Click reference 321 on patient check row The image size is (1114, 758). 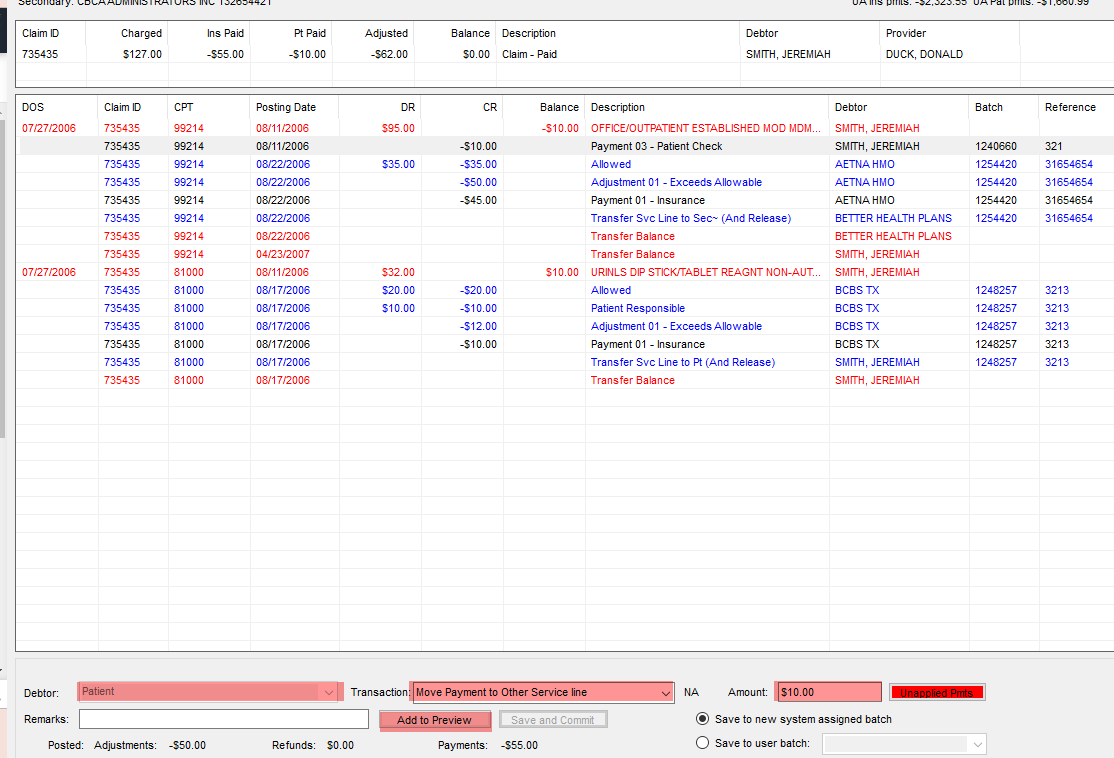pos(1054,146)
